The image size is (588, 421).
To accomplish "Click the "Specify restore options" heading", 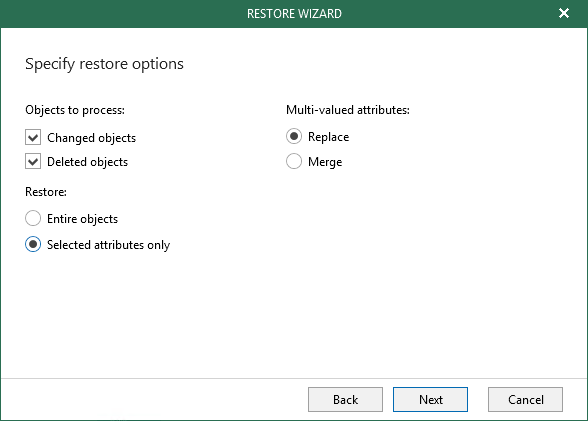I will click(104, 64).
